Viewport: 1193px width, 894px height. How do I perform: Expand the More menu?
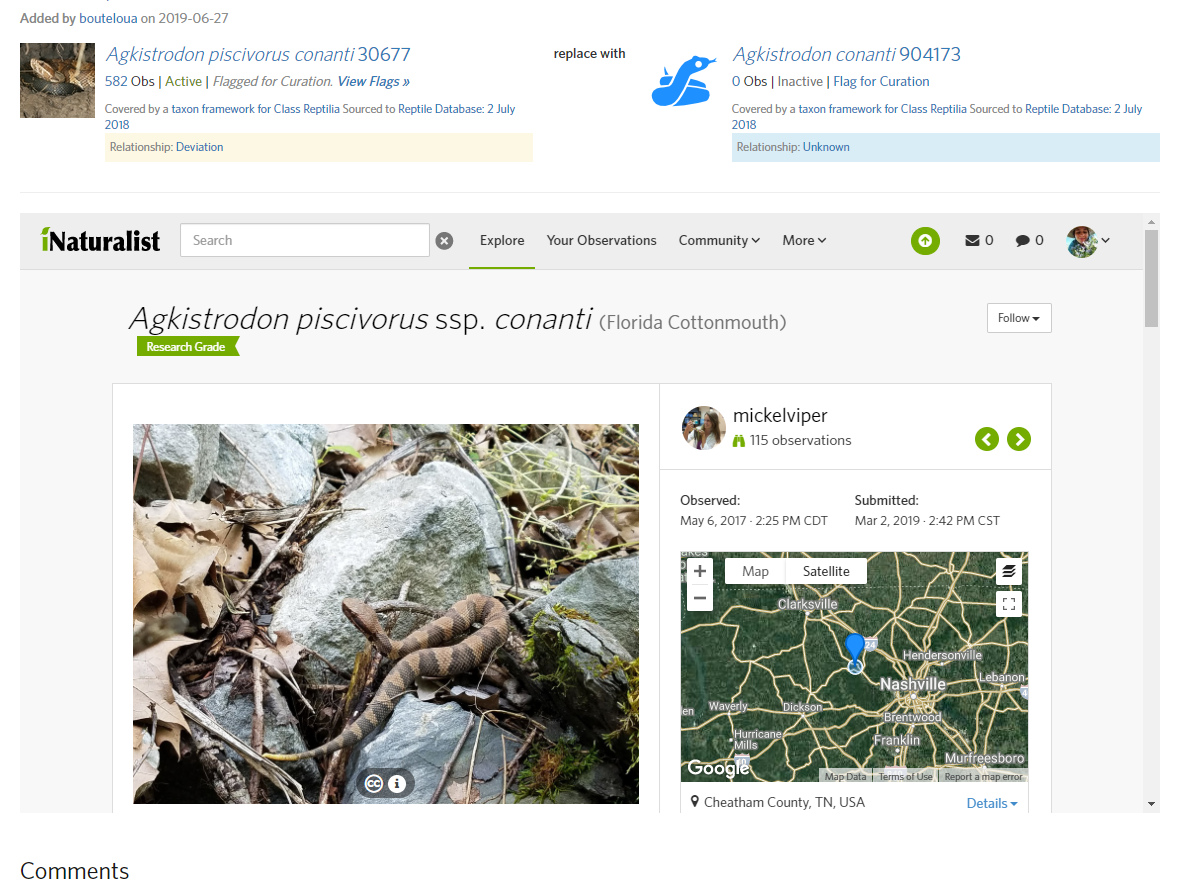pyautogui.click(x=804, y=240)
